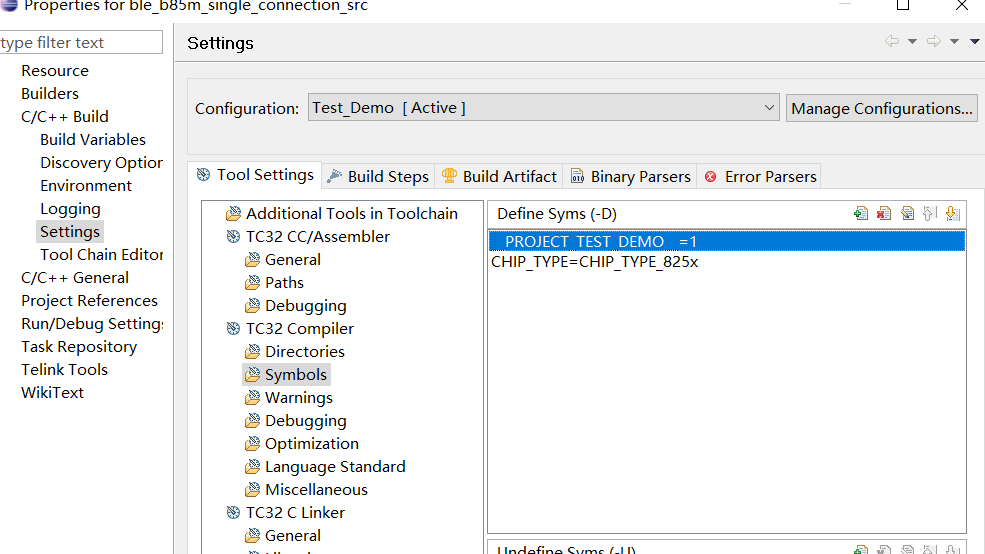Select the CHIP_TYPE=CHIP_TYPE_825x symbol entry

tap(594, 262)
